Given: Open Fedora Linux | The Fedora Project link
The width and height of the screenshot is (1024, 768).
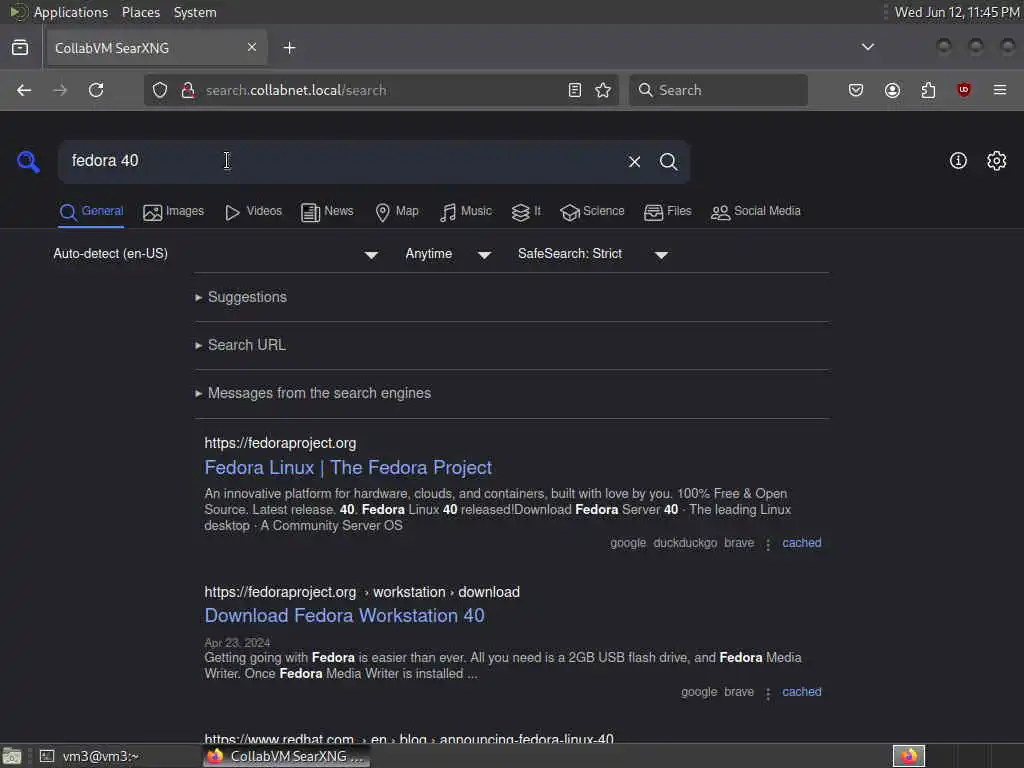Looking at the screenshot, I should pos(348,468).
